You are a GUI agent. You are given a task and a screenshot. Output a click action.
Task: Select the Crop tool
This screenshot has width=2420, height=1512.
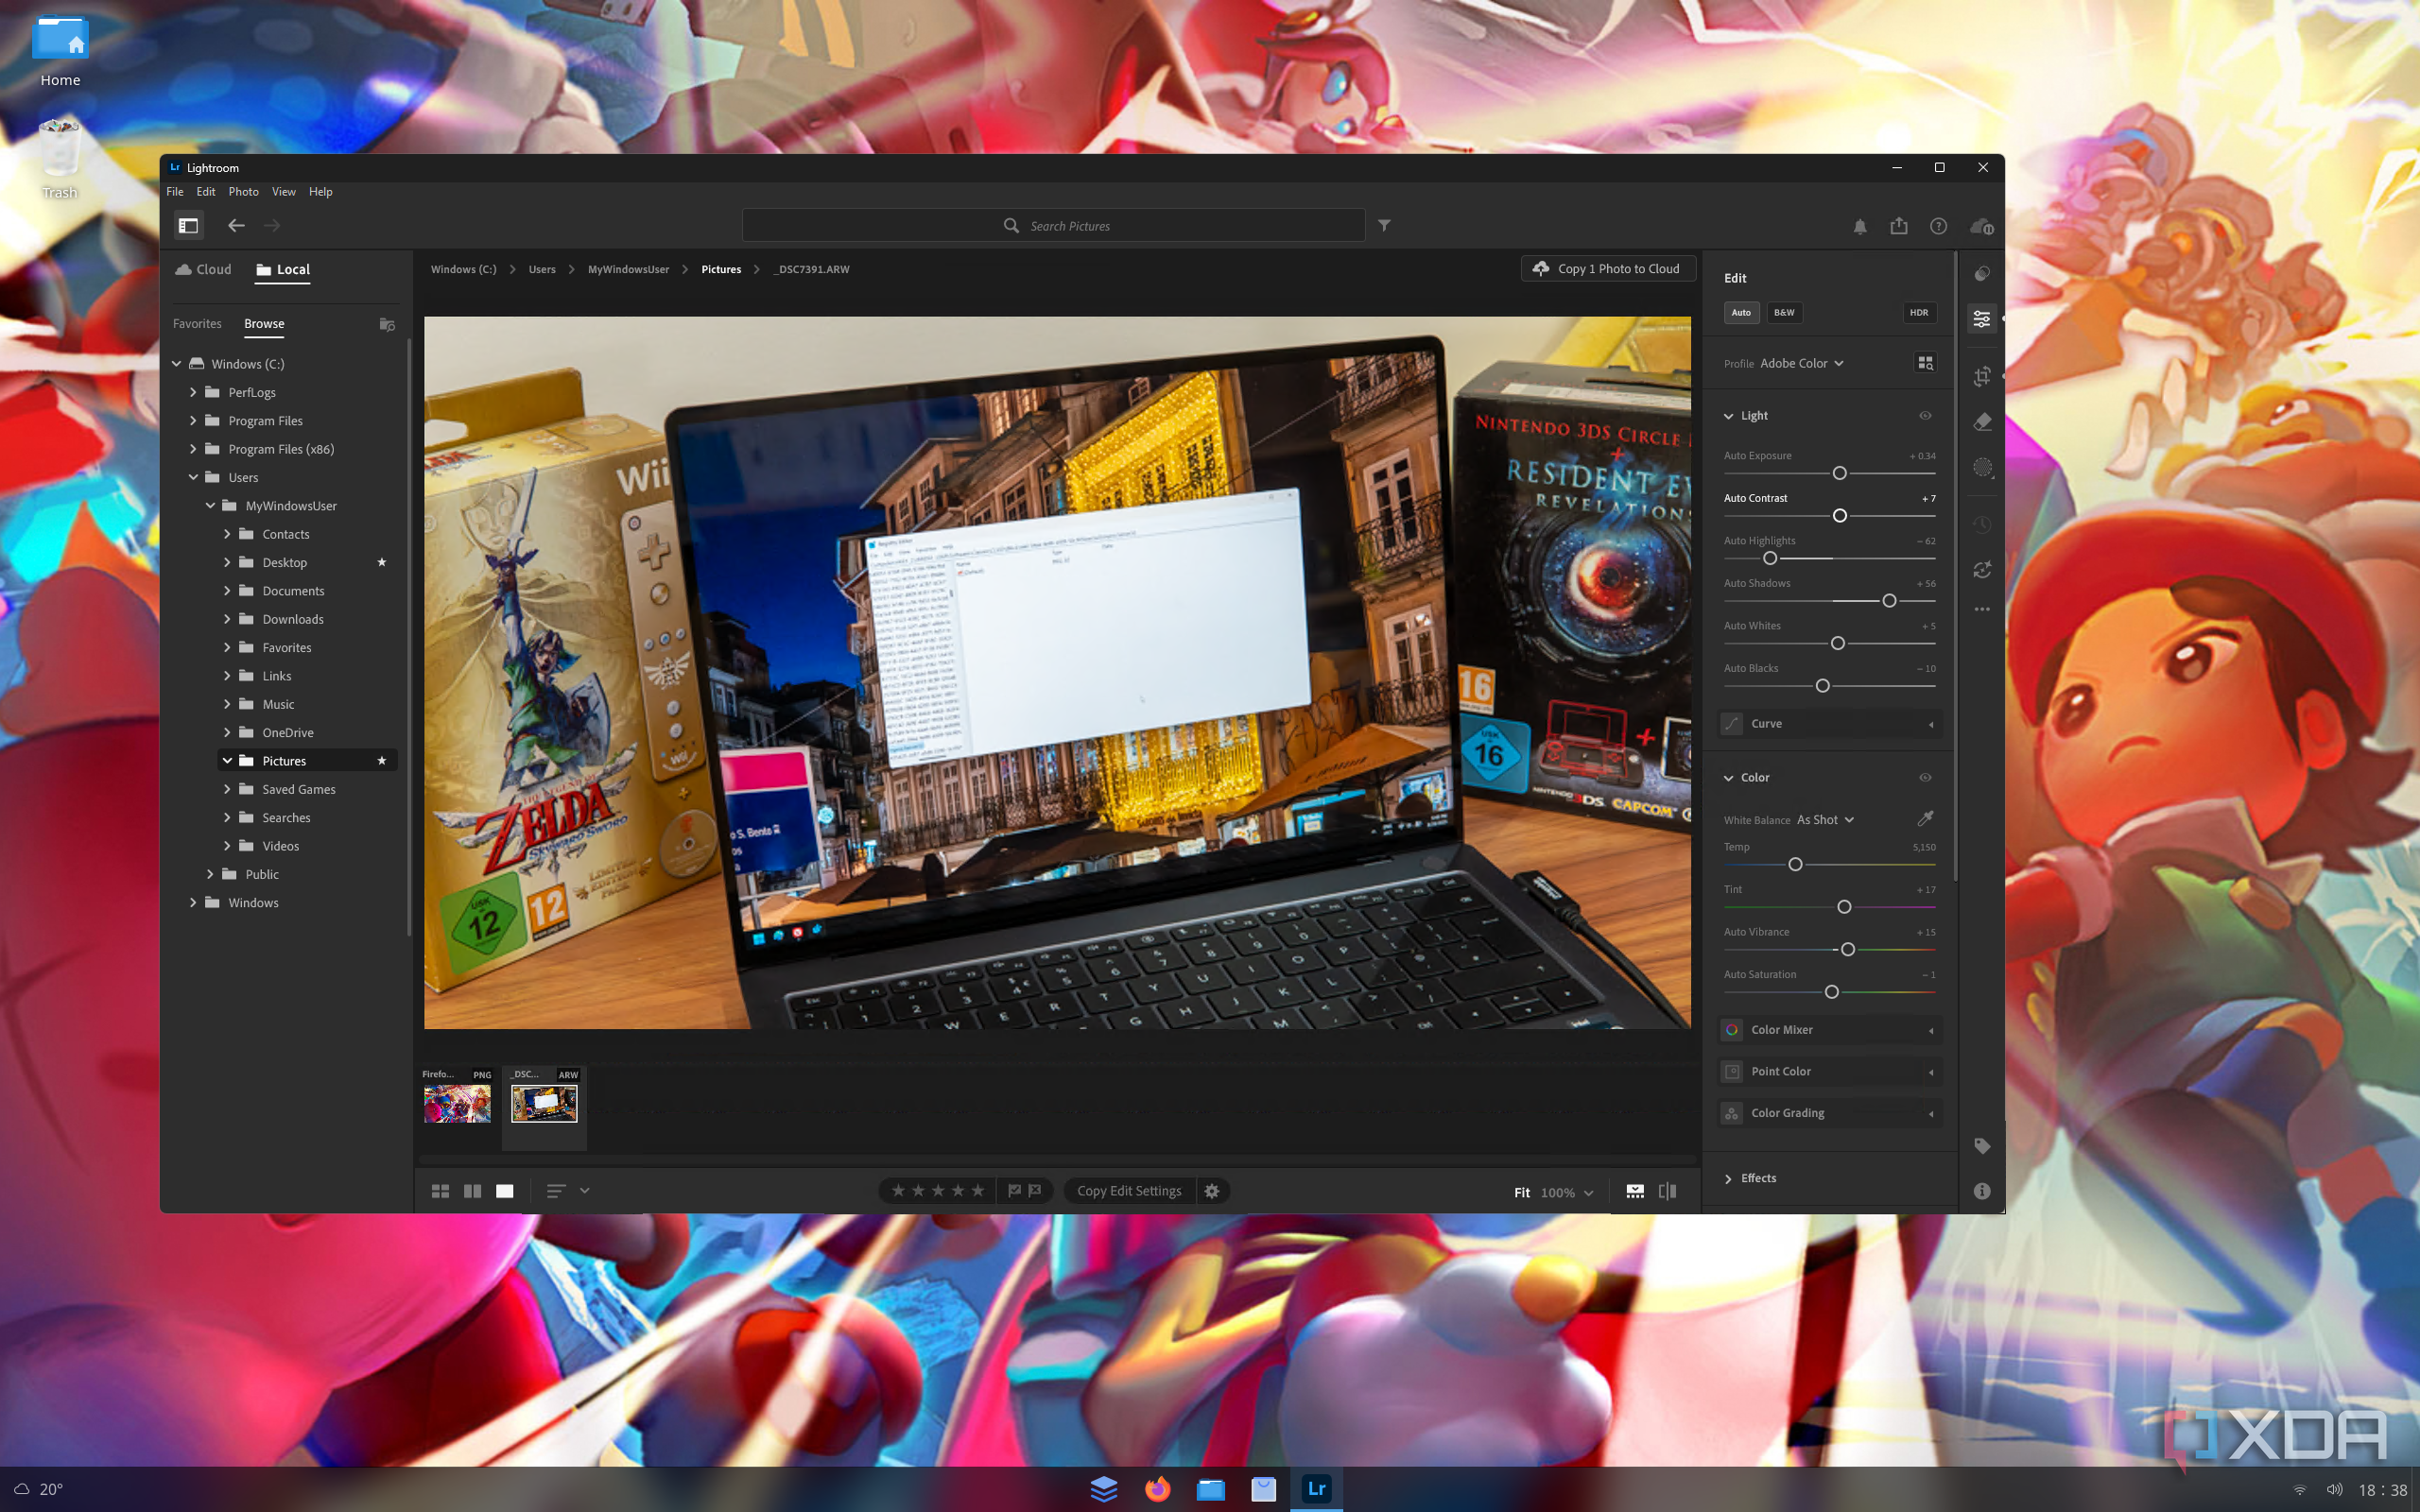(1982, 377)
